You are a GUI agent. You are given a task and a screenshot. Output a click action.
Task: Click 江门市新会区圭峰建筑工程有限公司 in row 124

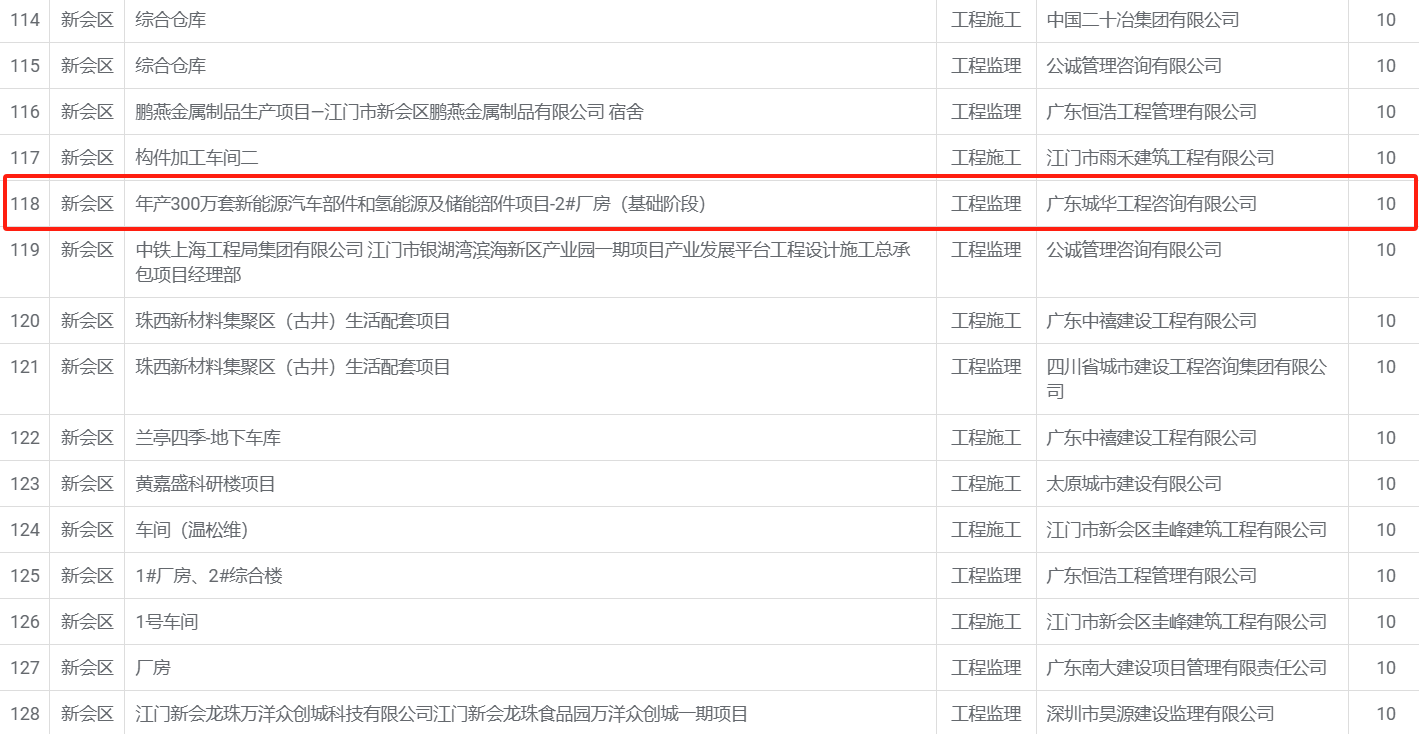pos(1186,530)
